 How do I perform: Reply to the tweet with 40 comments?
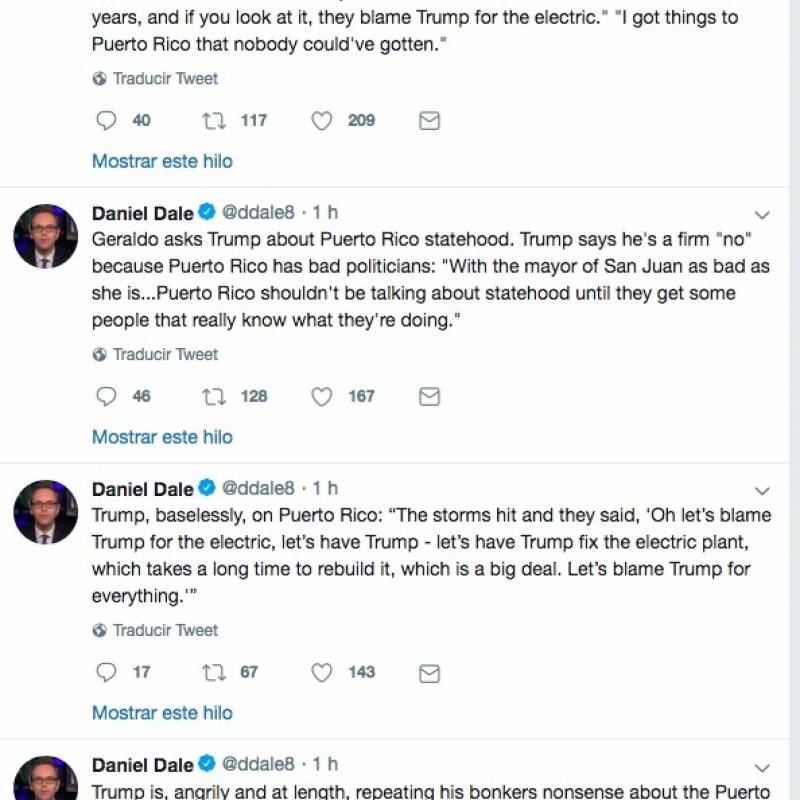coord(106,121)
